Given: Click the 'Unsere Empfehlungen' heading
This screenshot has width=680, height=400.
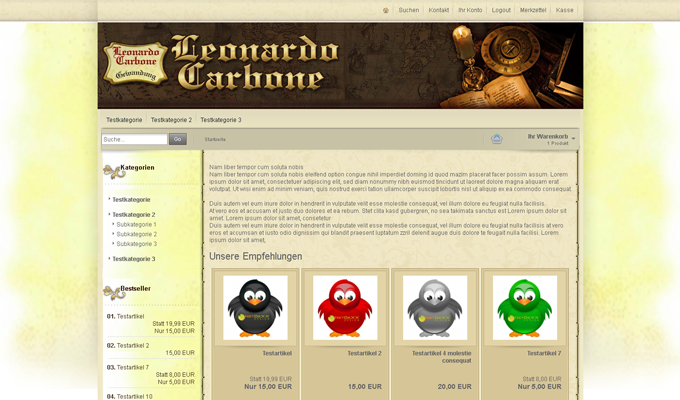Looking at the screenshot, I should click(255, 256).
